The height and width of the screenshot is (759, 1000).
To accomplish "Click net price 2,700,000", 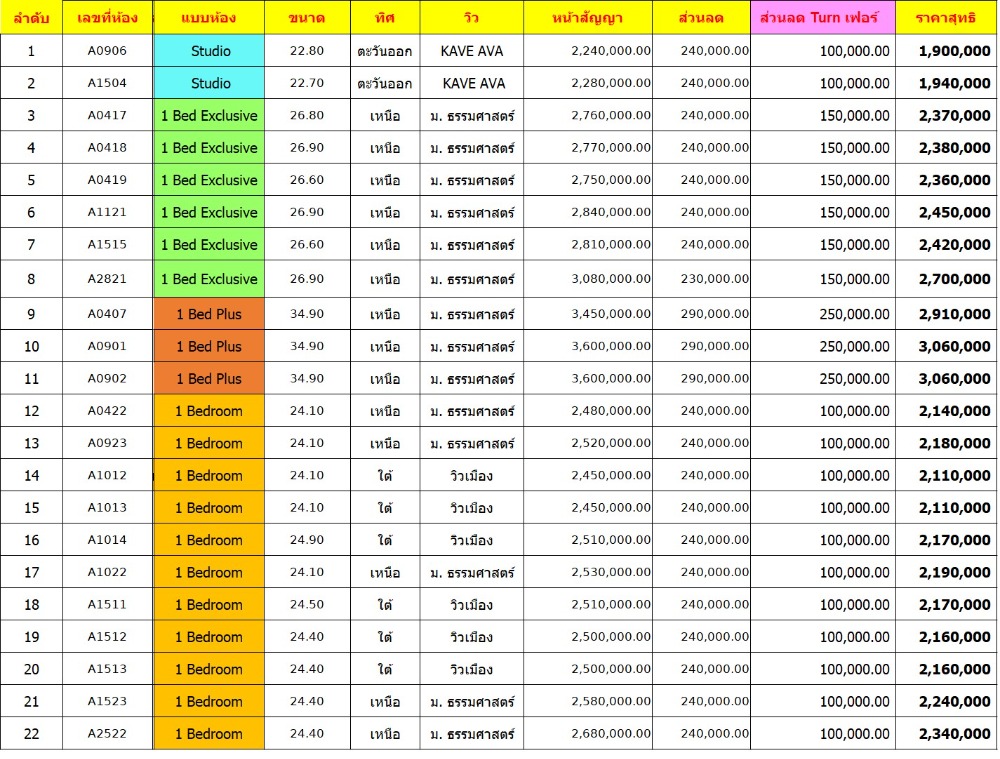I will pos(954,279).
